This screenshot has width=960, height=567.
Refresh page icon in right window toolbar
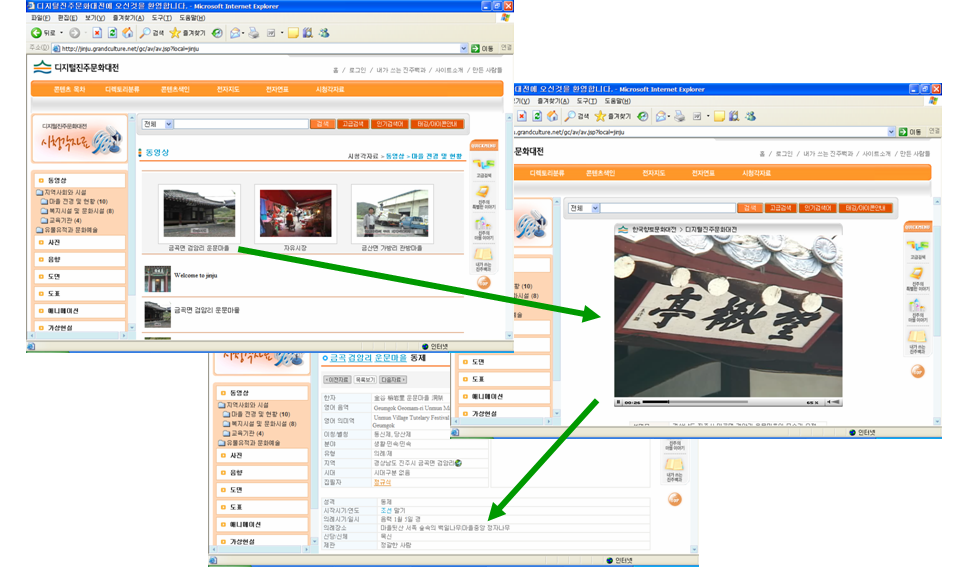pyautogui.click(x=537, y=116)
